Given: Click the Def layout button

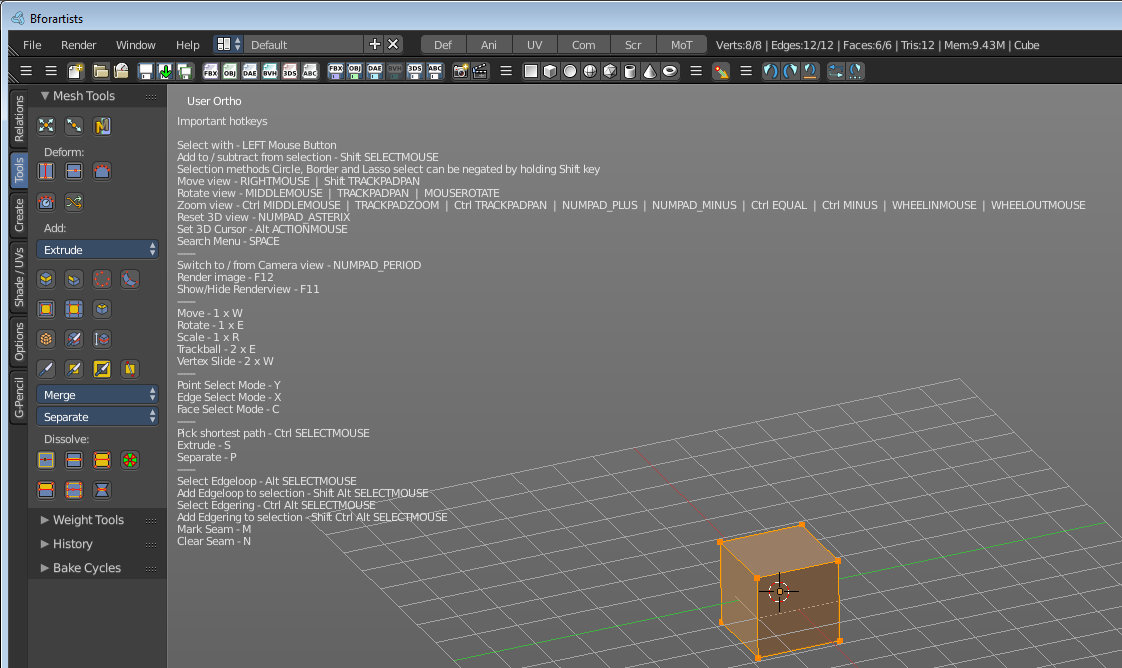Looking at the screenshot, I should (443, 44).
